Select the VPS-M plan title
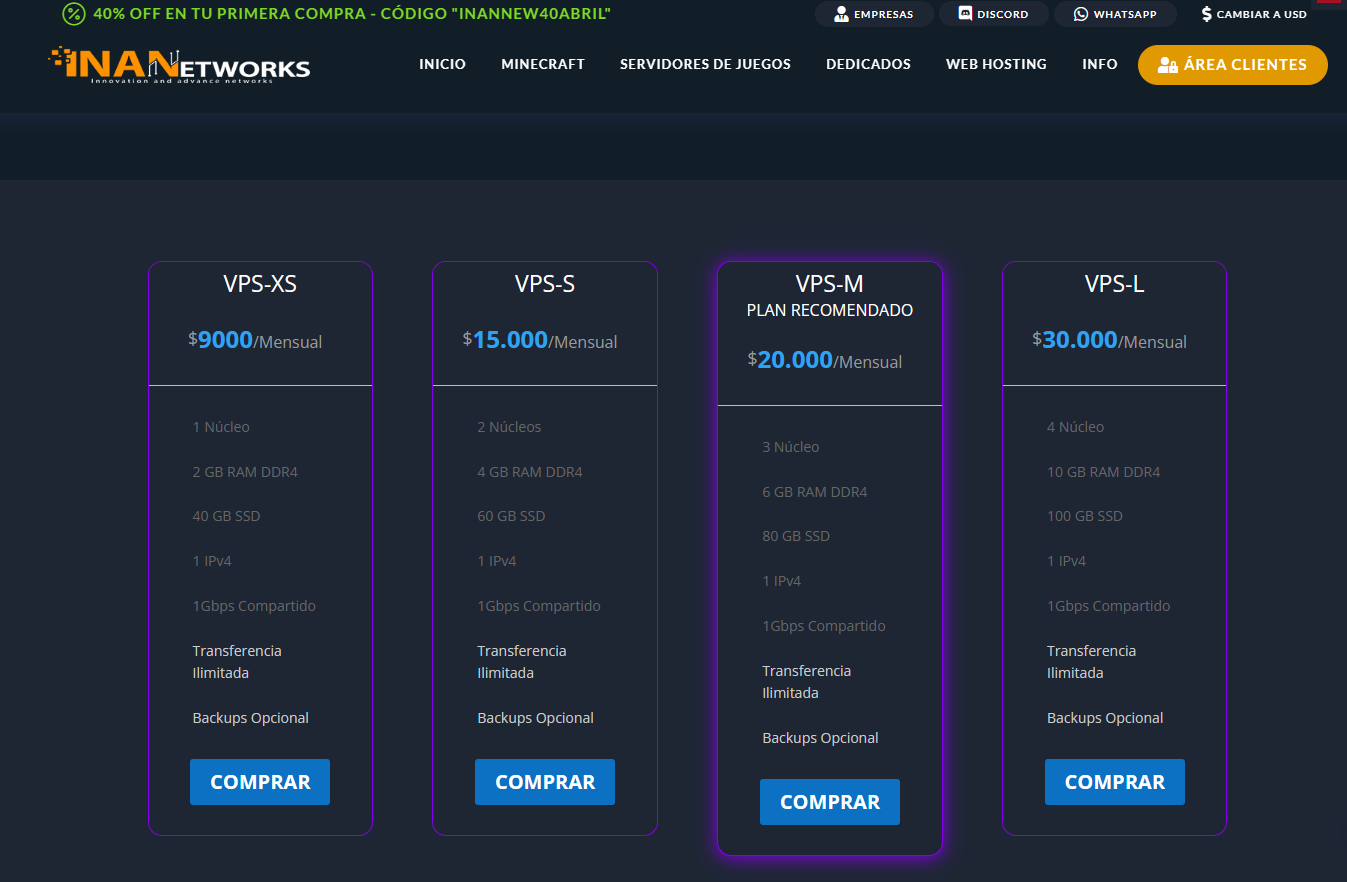This screenshot has height=882, width=1347. click(829, 285)
